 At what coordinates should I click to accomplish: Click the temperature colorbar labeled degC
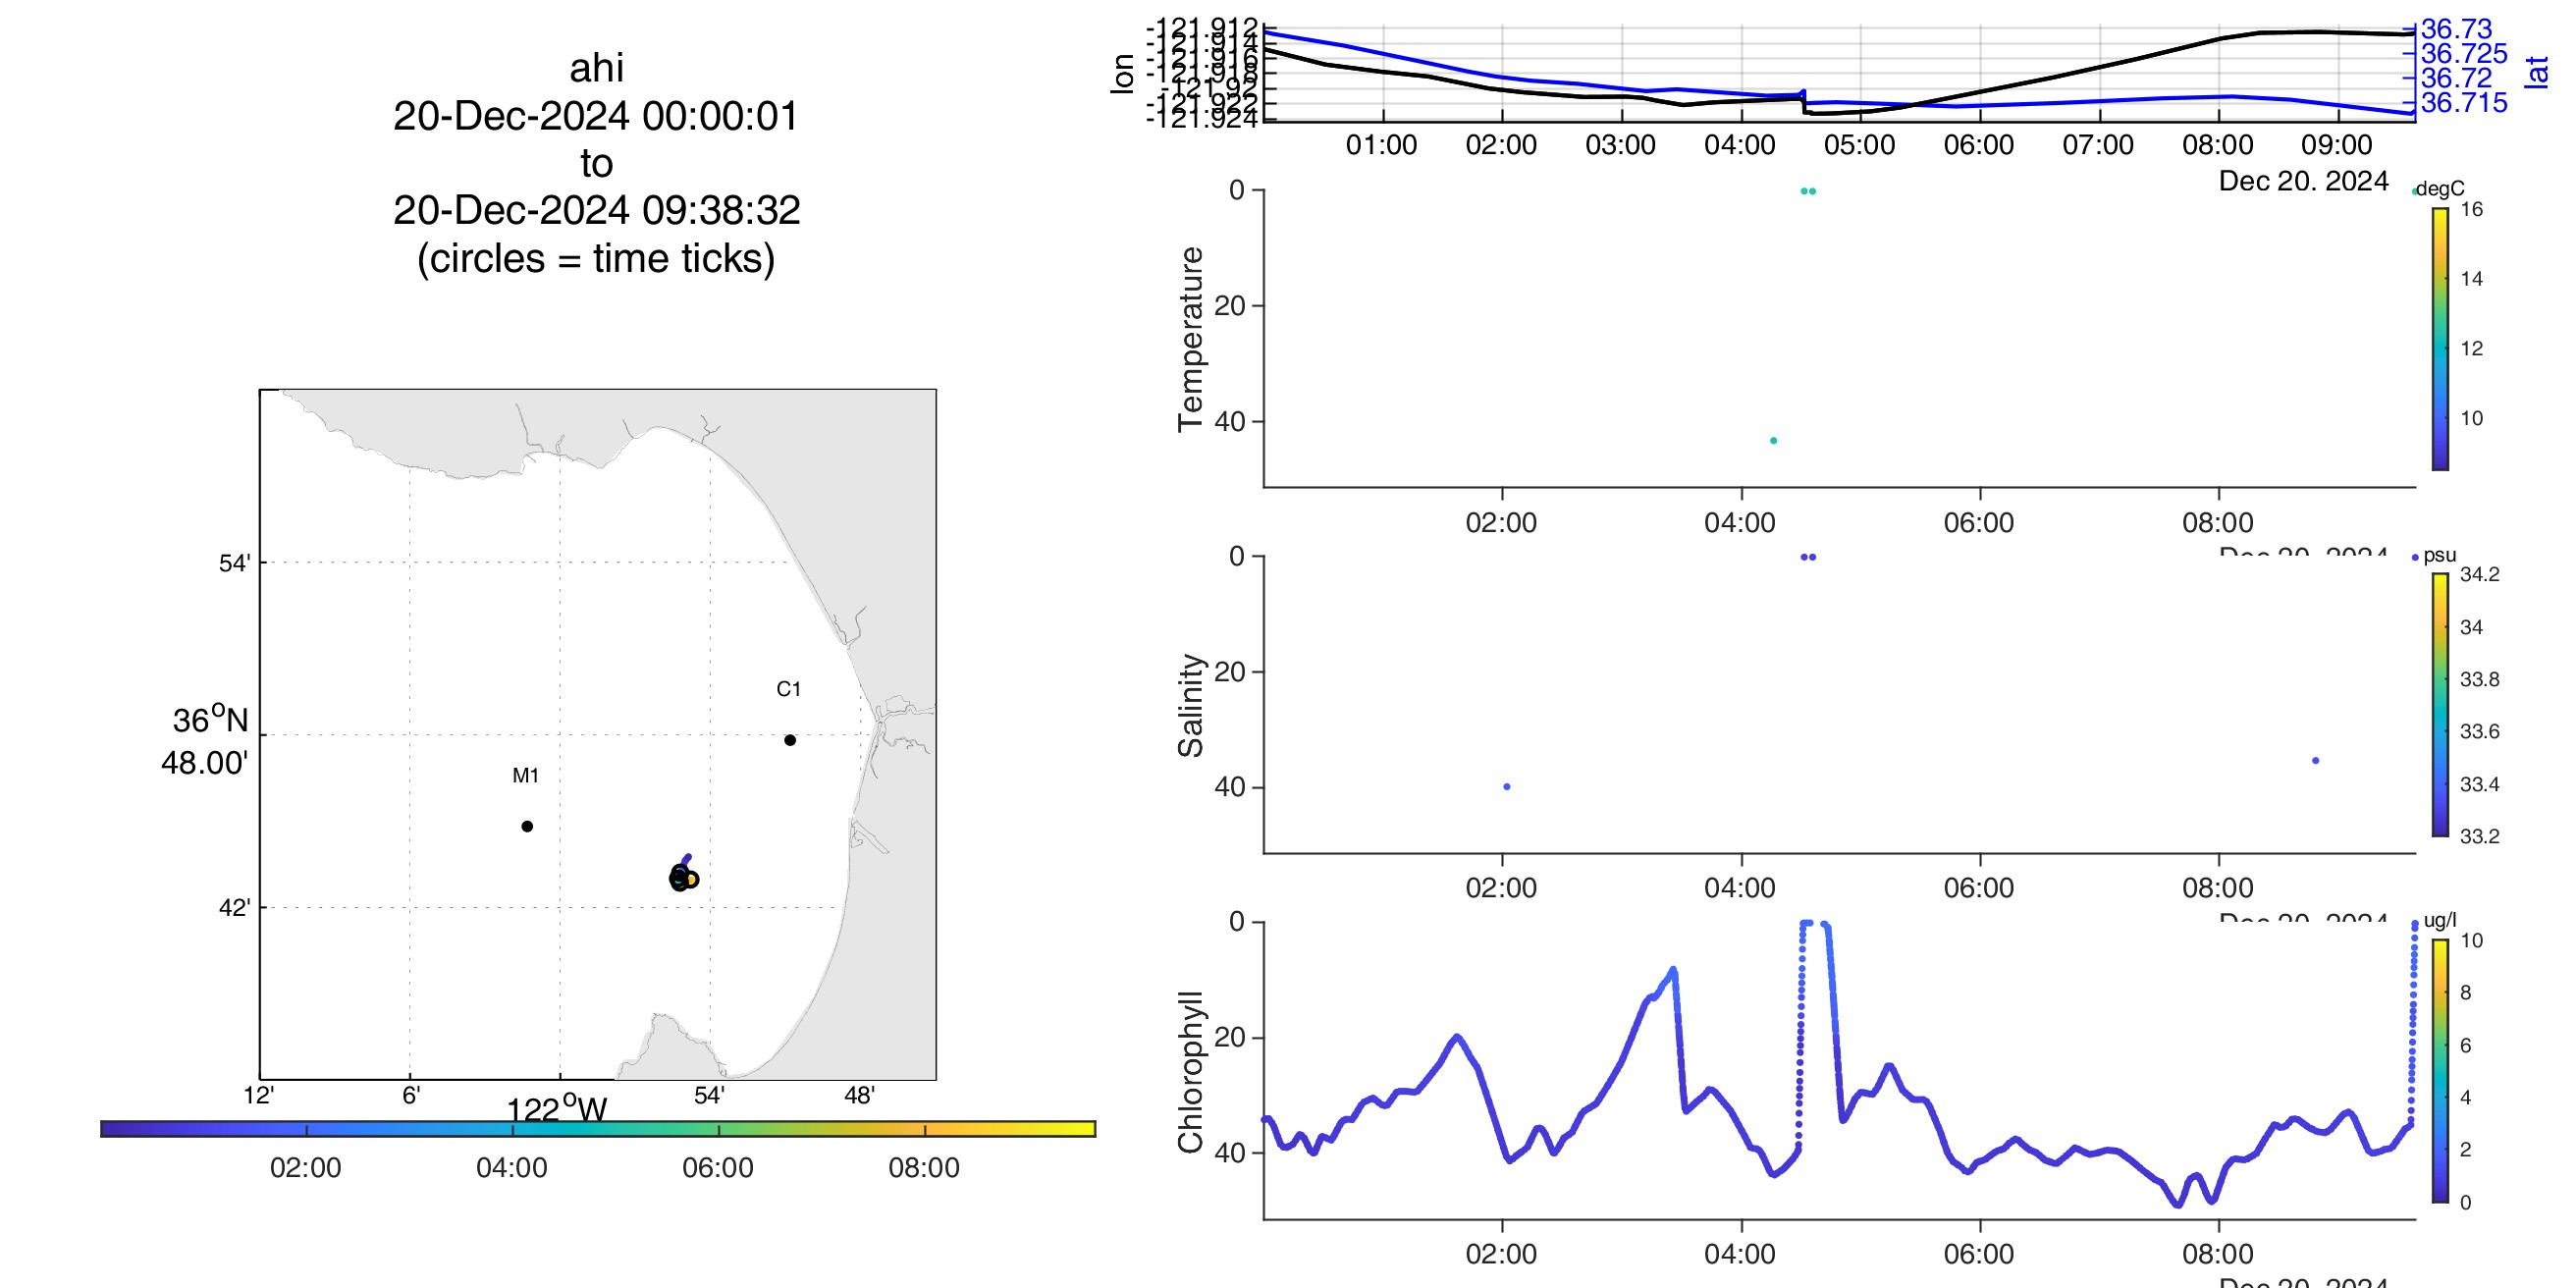tap(2440, 338)
